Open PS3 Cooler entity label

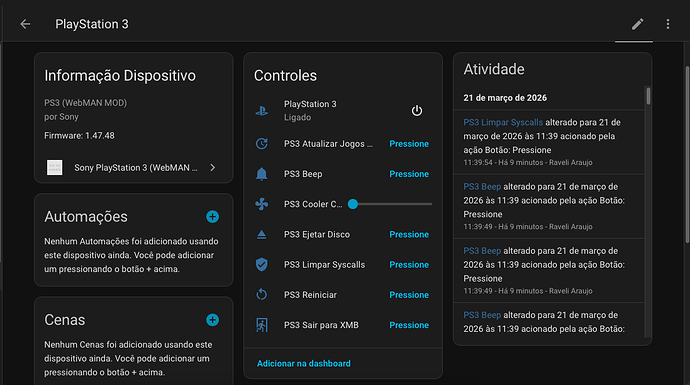[313, 204]
